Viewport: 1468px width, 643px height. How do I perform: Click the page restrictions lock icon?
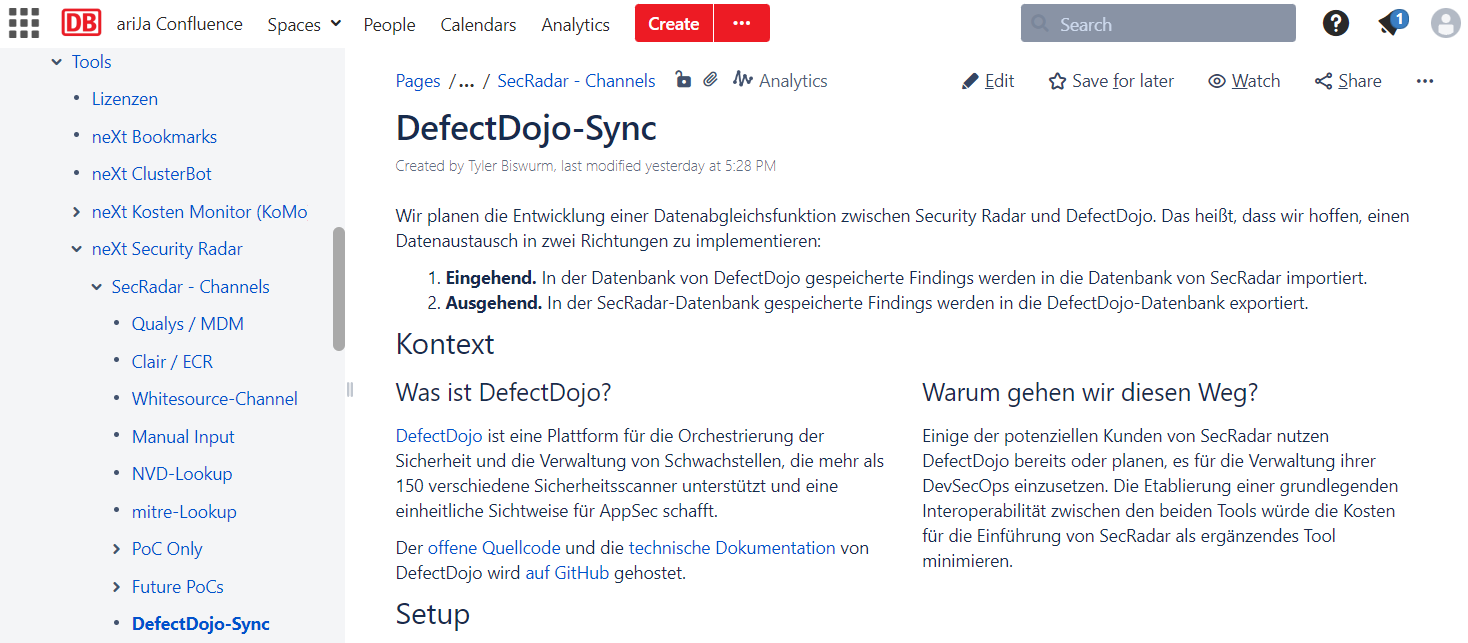(x=683, y=80)
